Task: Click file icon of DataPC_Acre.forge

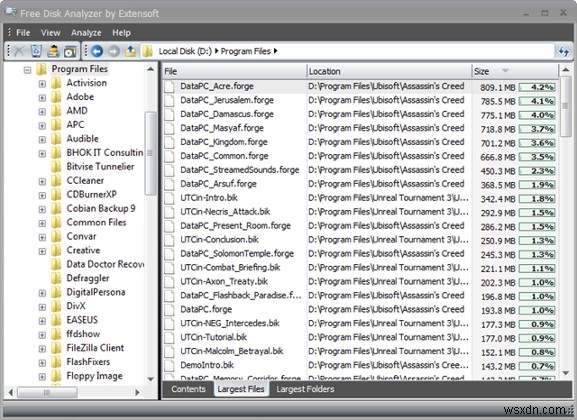Action: (169, 87)
